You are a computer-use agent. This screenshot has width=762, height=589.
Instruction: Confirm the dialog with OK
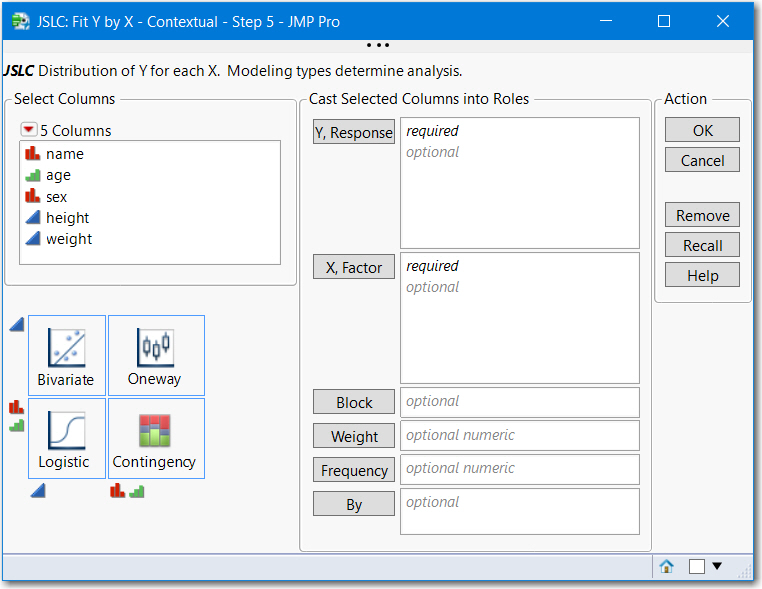tap(702, 130)
